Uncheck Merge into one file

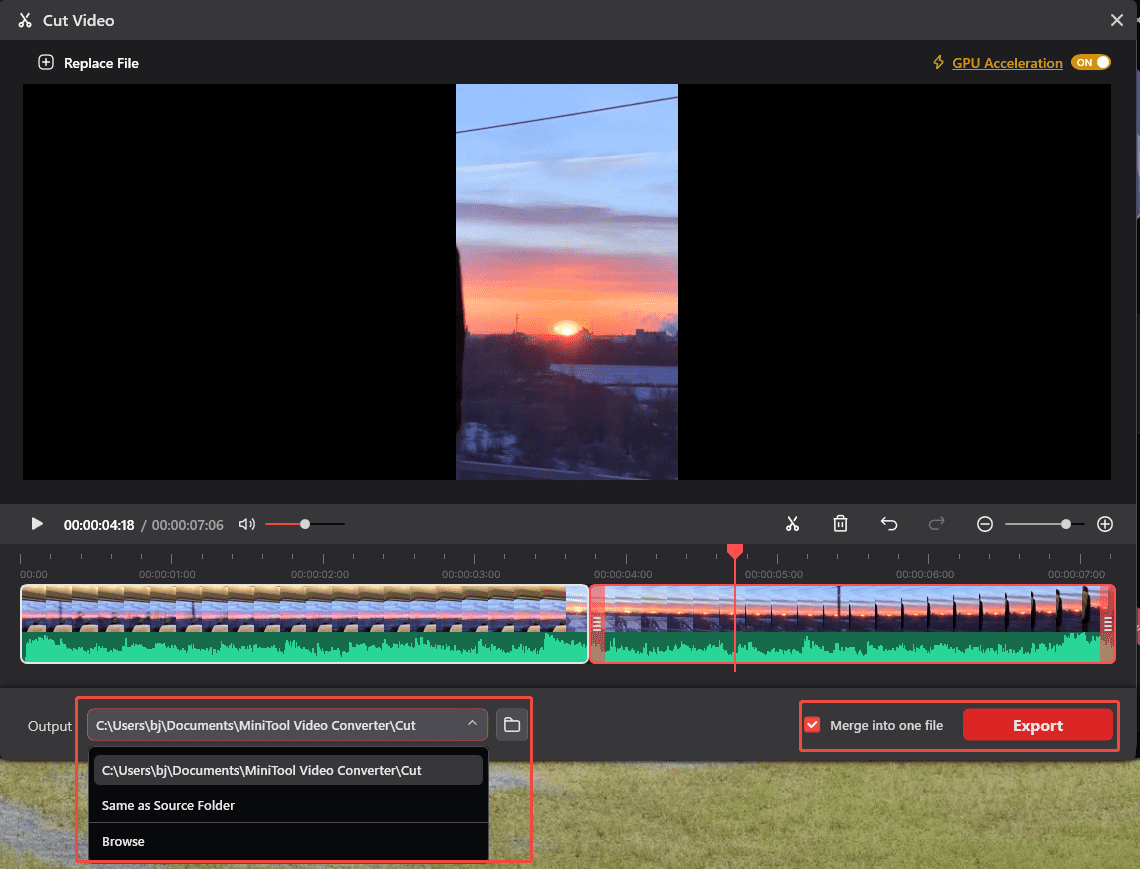tap(812, 725)
